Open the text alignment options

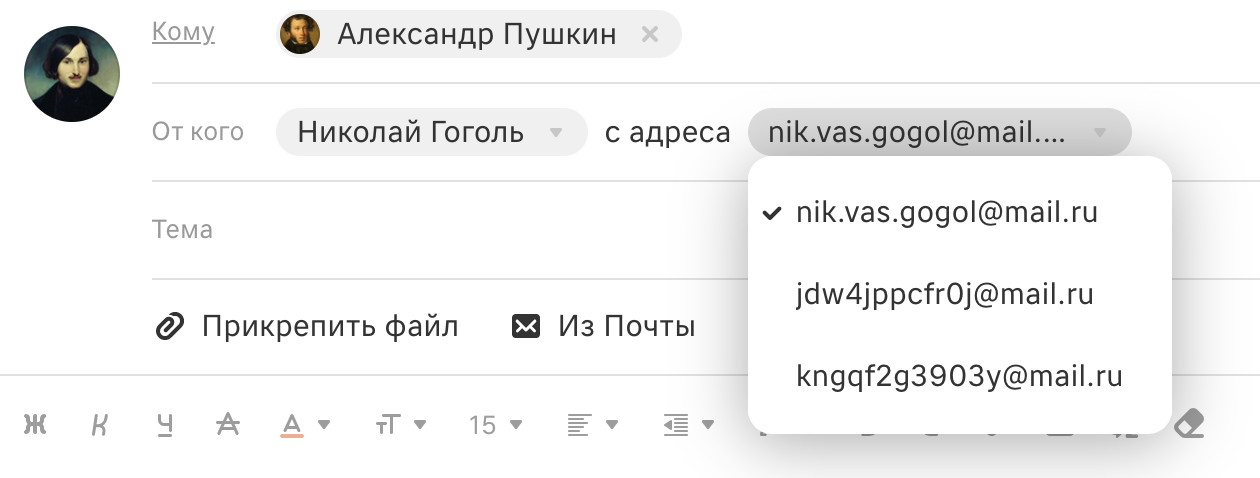click(x=592, y=425)
